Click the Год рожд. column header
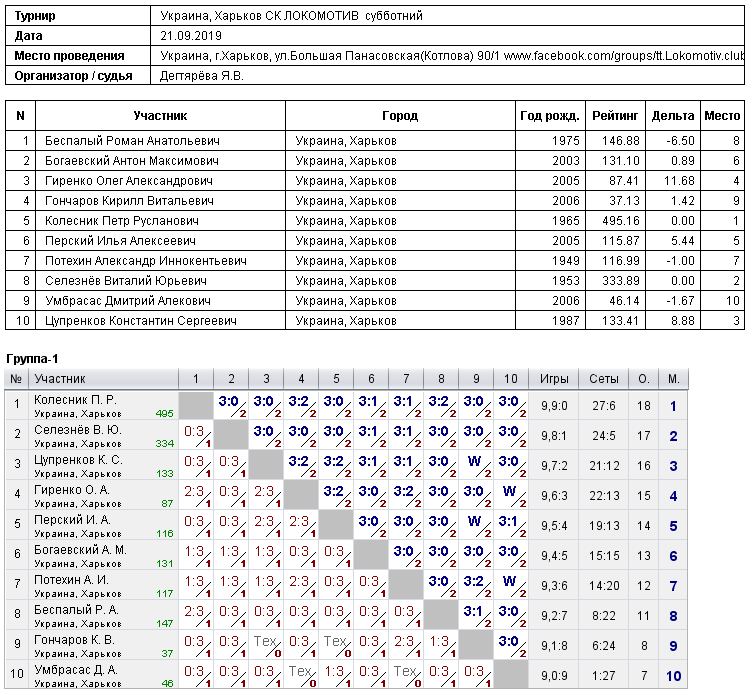Image resolution: width=750 pixels, height=694 pixels. tap(550, 116)
